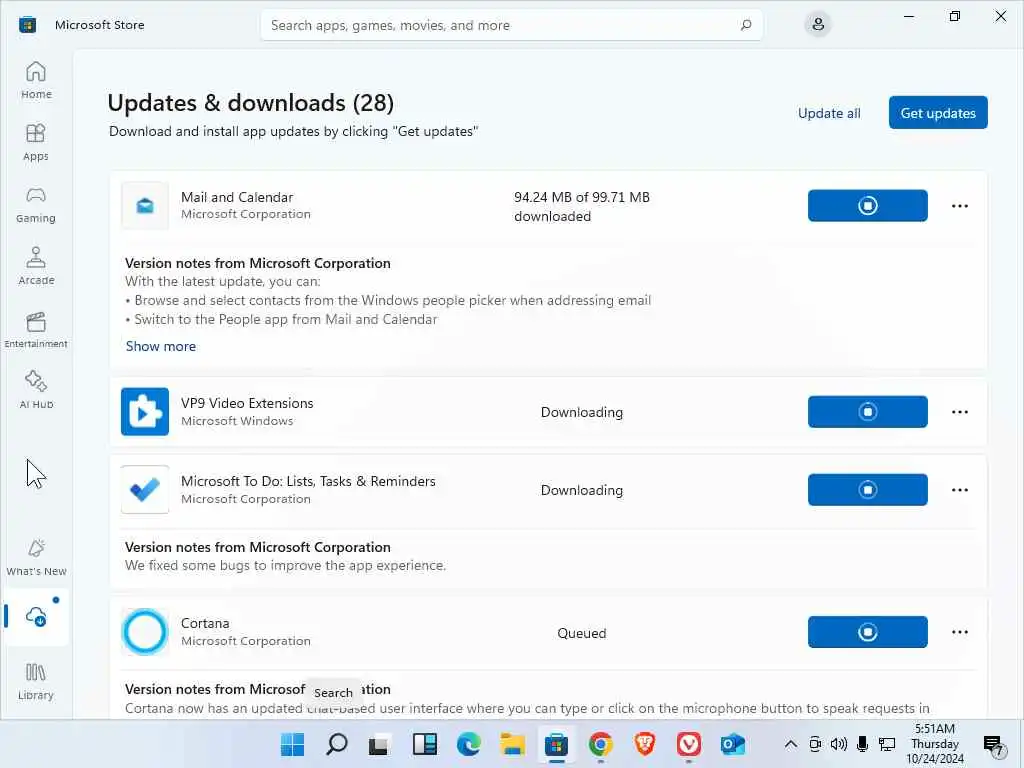Image resolution: width=1024 pixels, height=768 pixels.
Task: Launch Brave browser from taskbar
Action: pos(645,744)
